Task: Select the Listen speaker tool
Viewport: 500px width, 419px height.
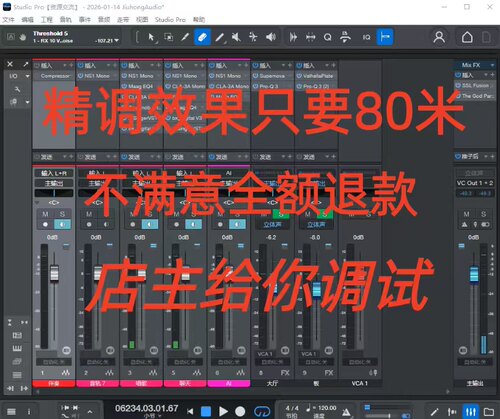Action: [x=271, y=37]
